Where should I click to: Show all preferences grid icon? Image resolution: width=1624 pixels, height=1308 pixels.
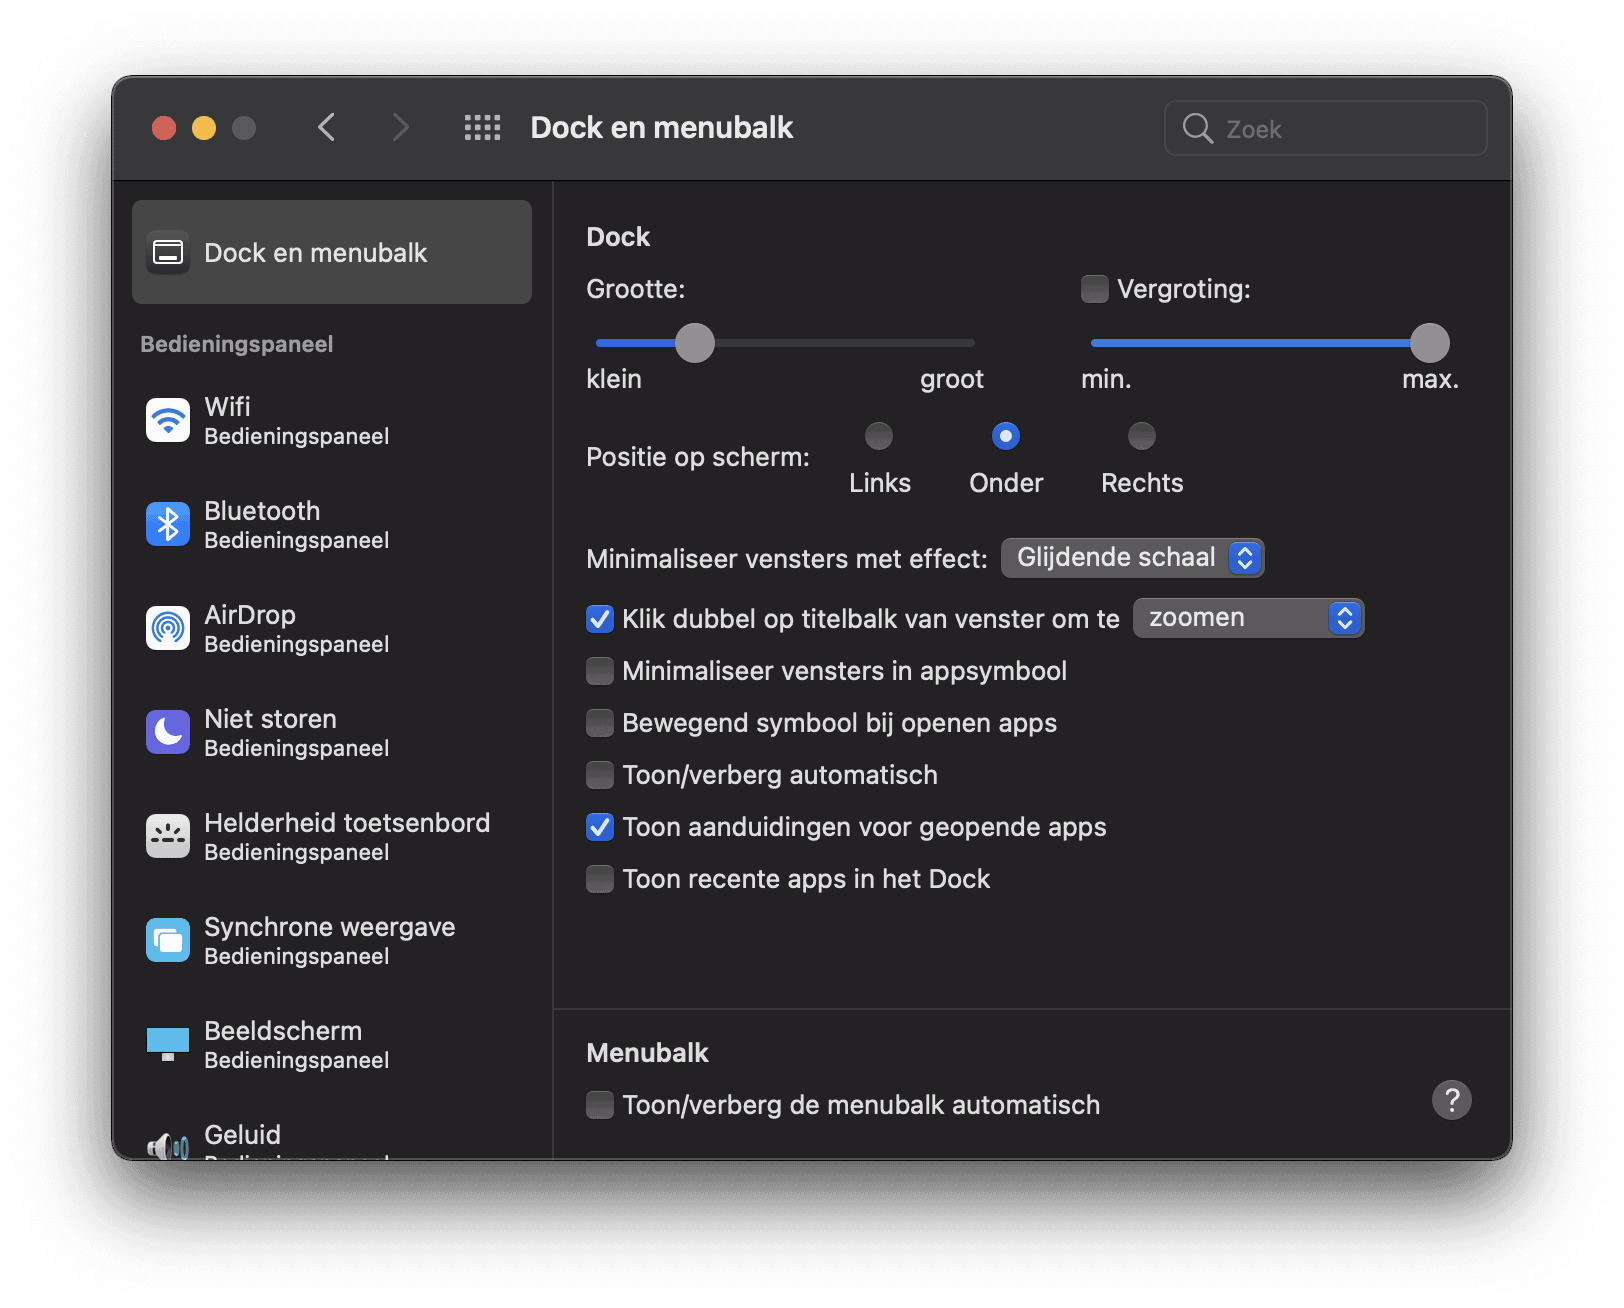[482, 127]
